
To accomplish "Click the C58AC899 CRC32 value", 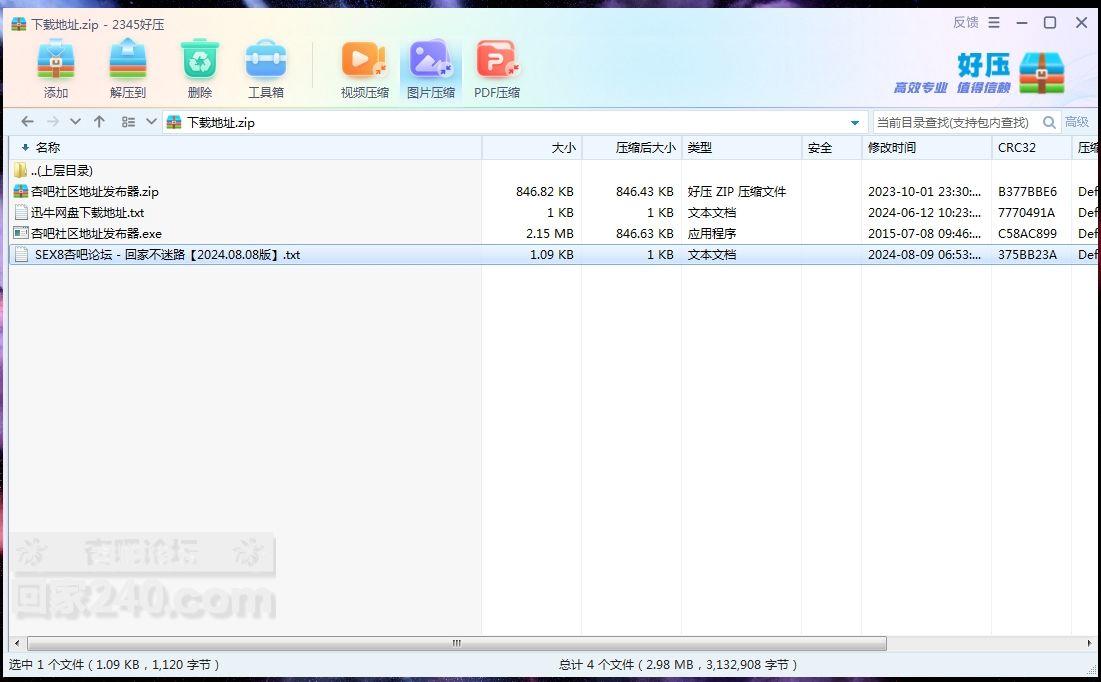I will pos(1027,233).
